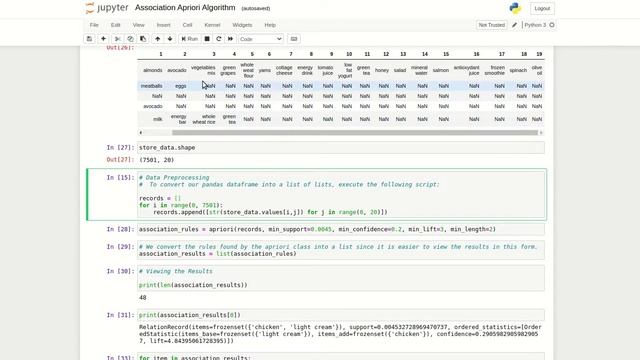Click the 'whole wheat rice' table cell
Viewport: 640px width, 360px height.
pos(204,119)
